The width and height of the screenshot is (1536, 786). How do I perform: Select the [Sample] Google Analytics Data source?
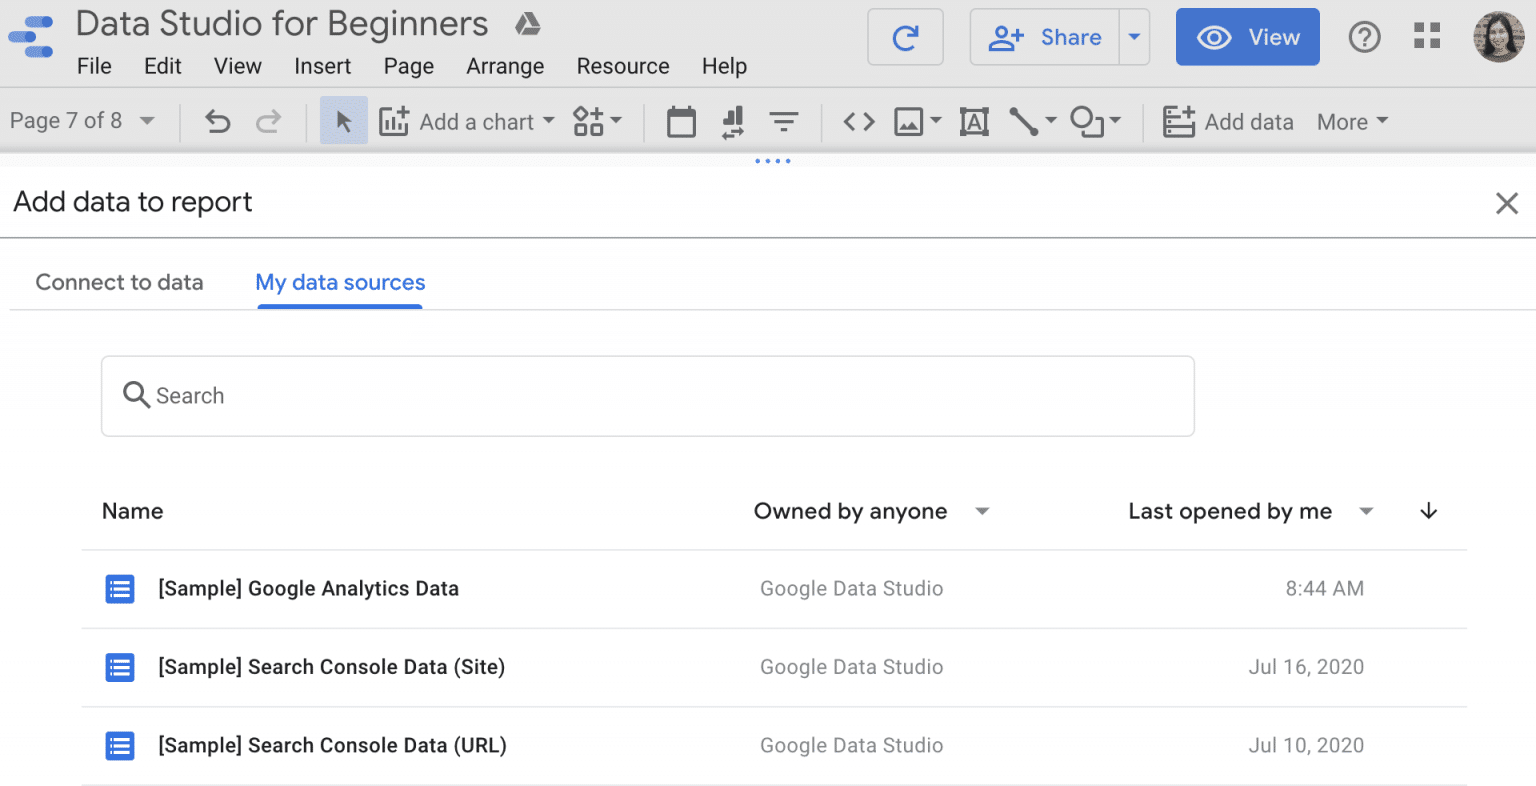(x=309, y=589)
